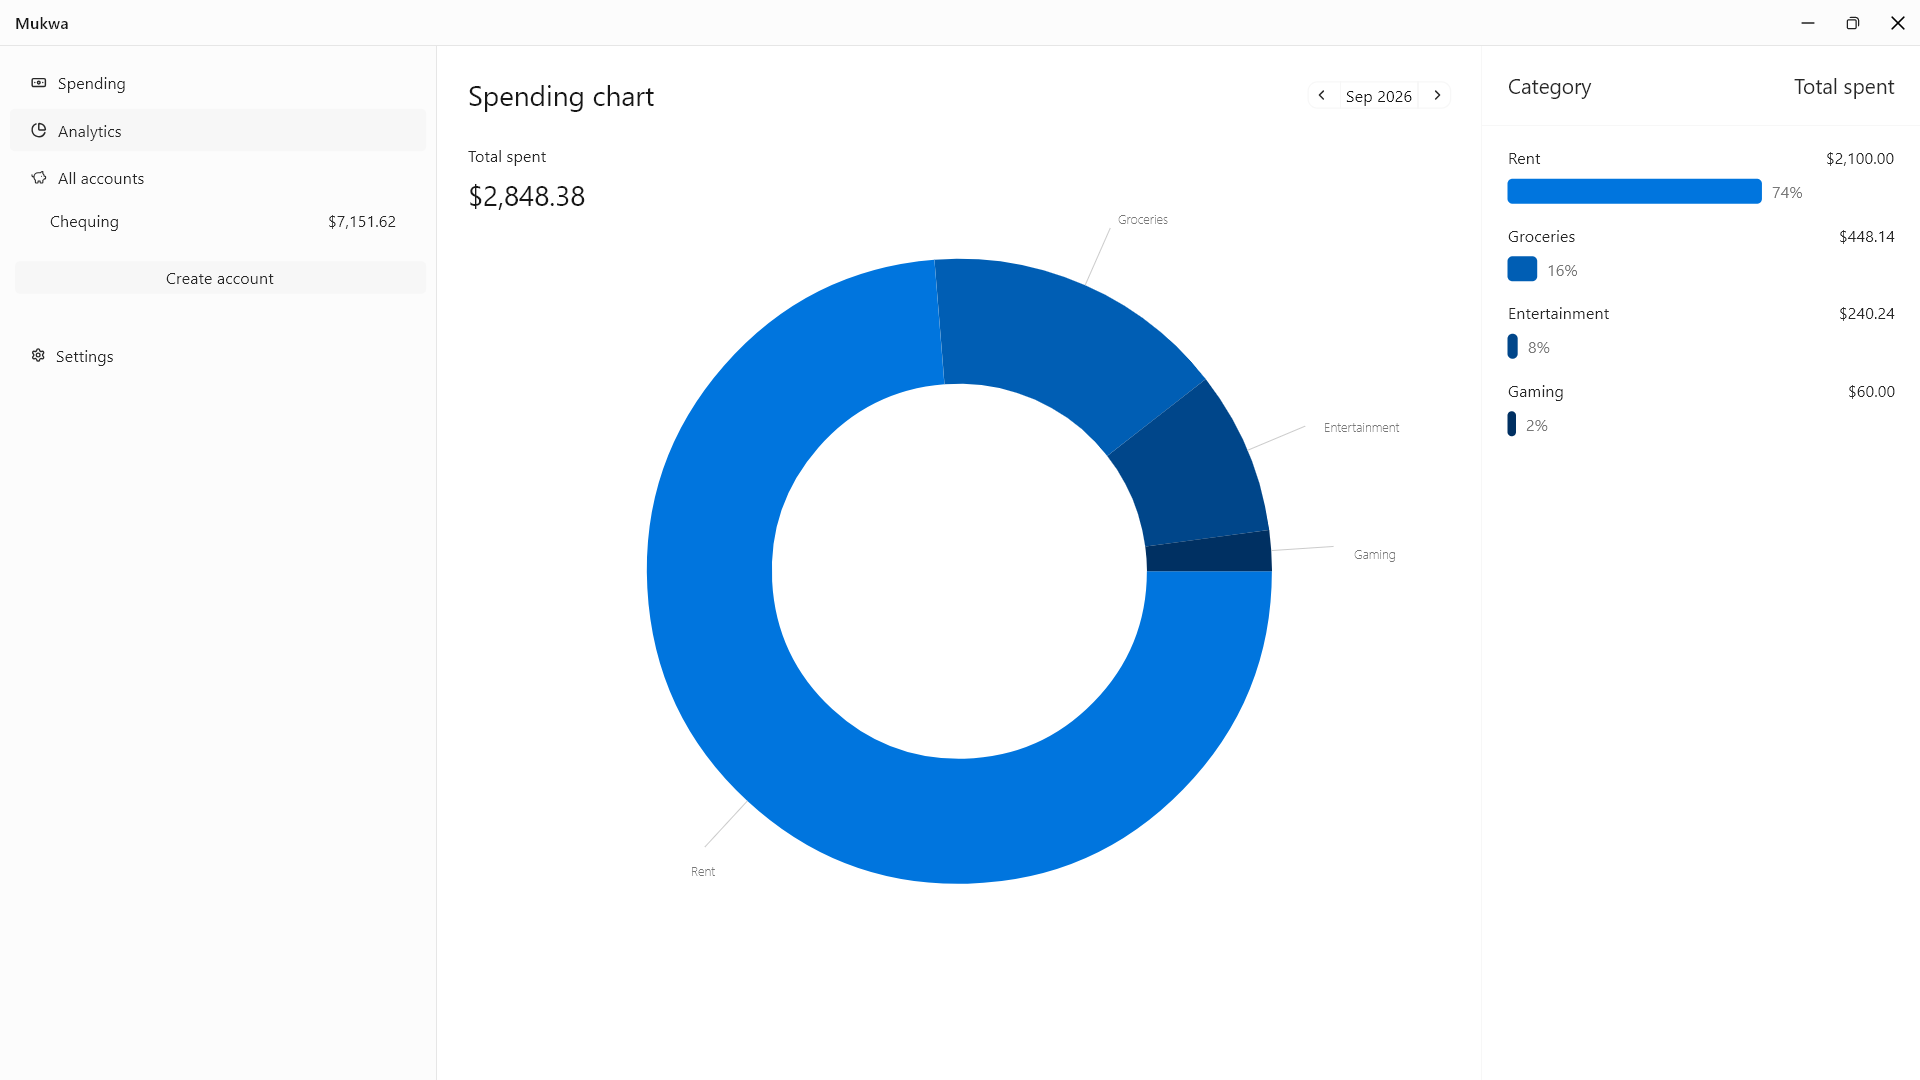1920x1080 pixels.
Task: Click the $60.00 Gaming amount
Action: [x=1871, y=392]
